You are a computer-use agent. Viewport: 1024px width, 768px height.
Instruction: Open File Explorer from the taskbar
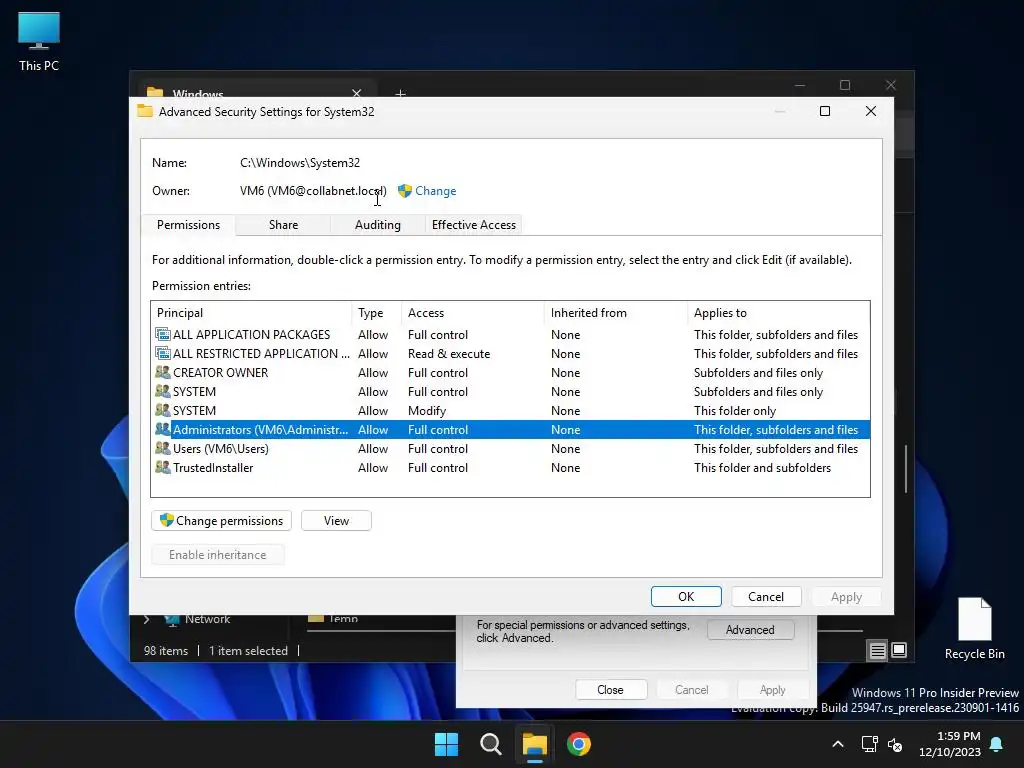pyautogui.click(x=534, y=744)
